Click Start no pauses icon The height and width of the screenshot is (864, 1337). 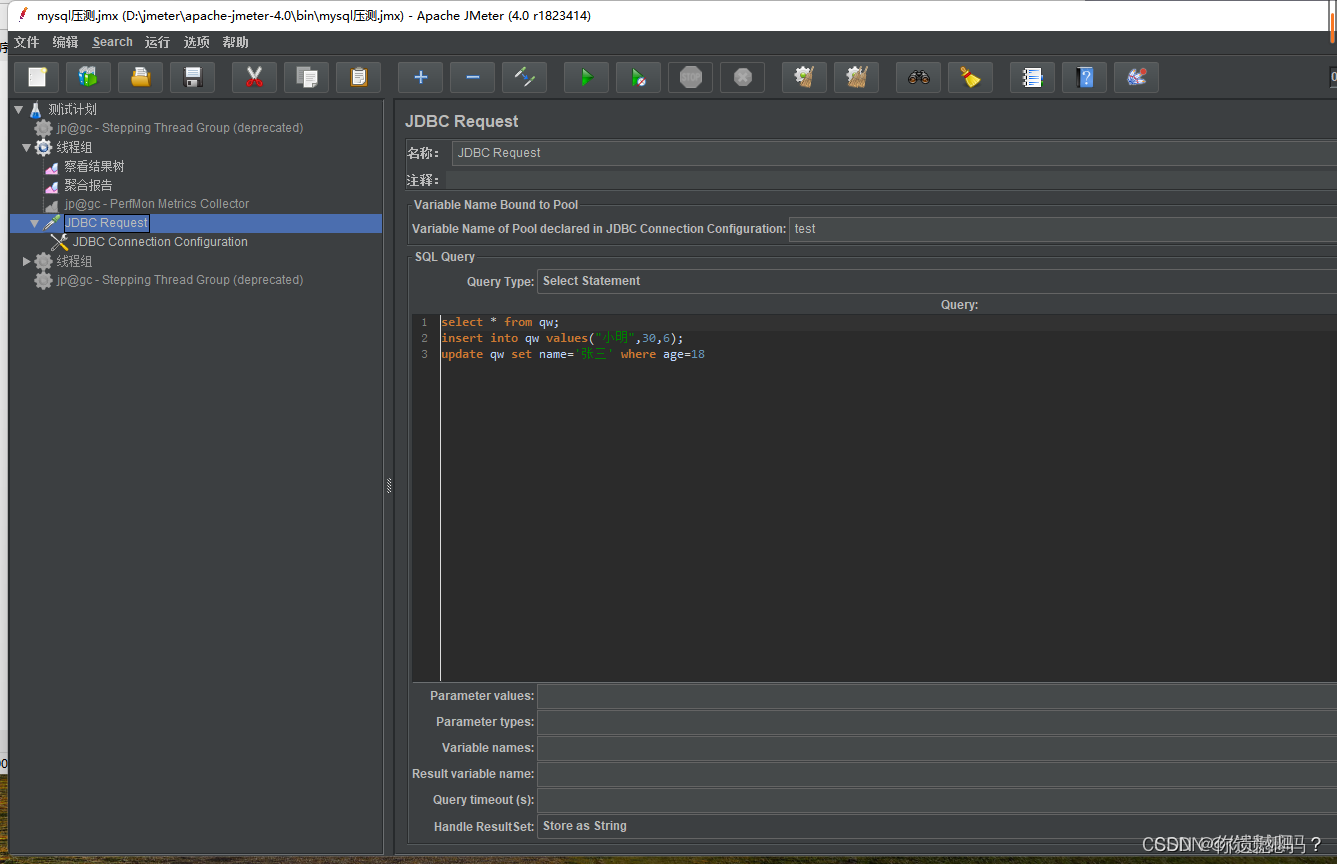pos(638,77)
